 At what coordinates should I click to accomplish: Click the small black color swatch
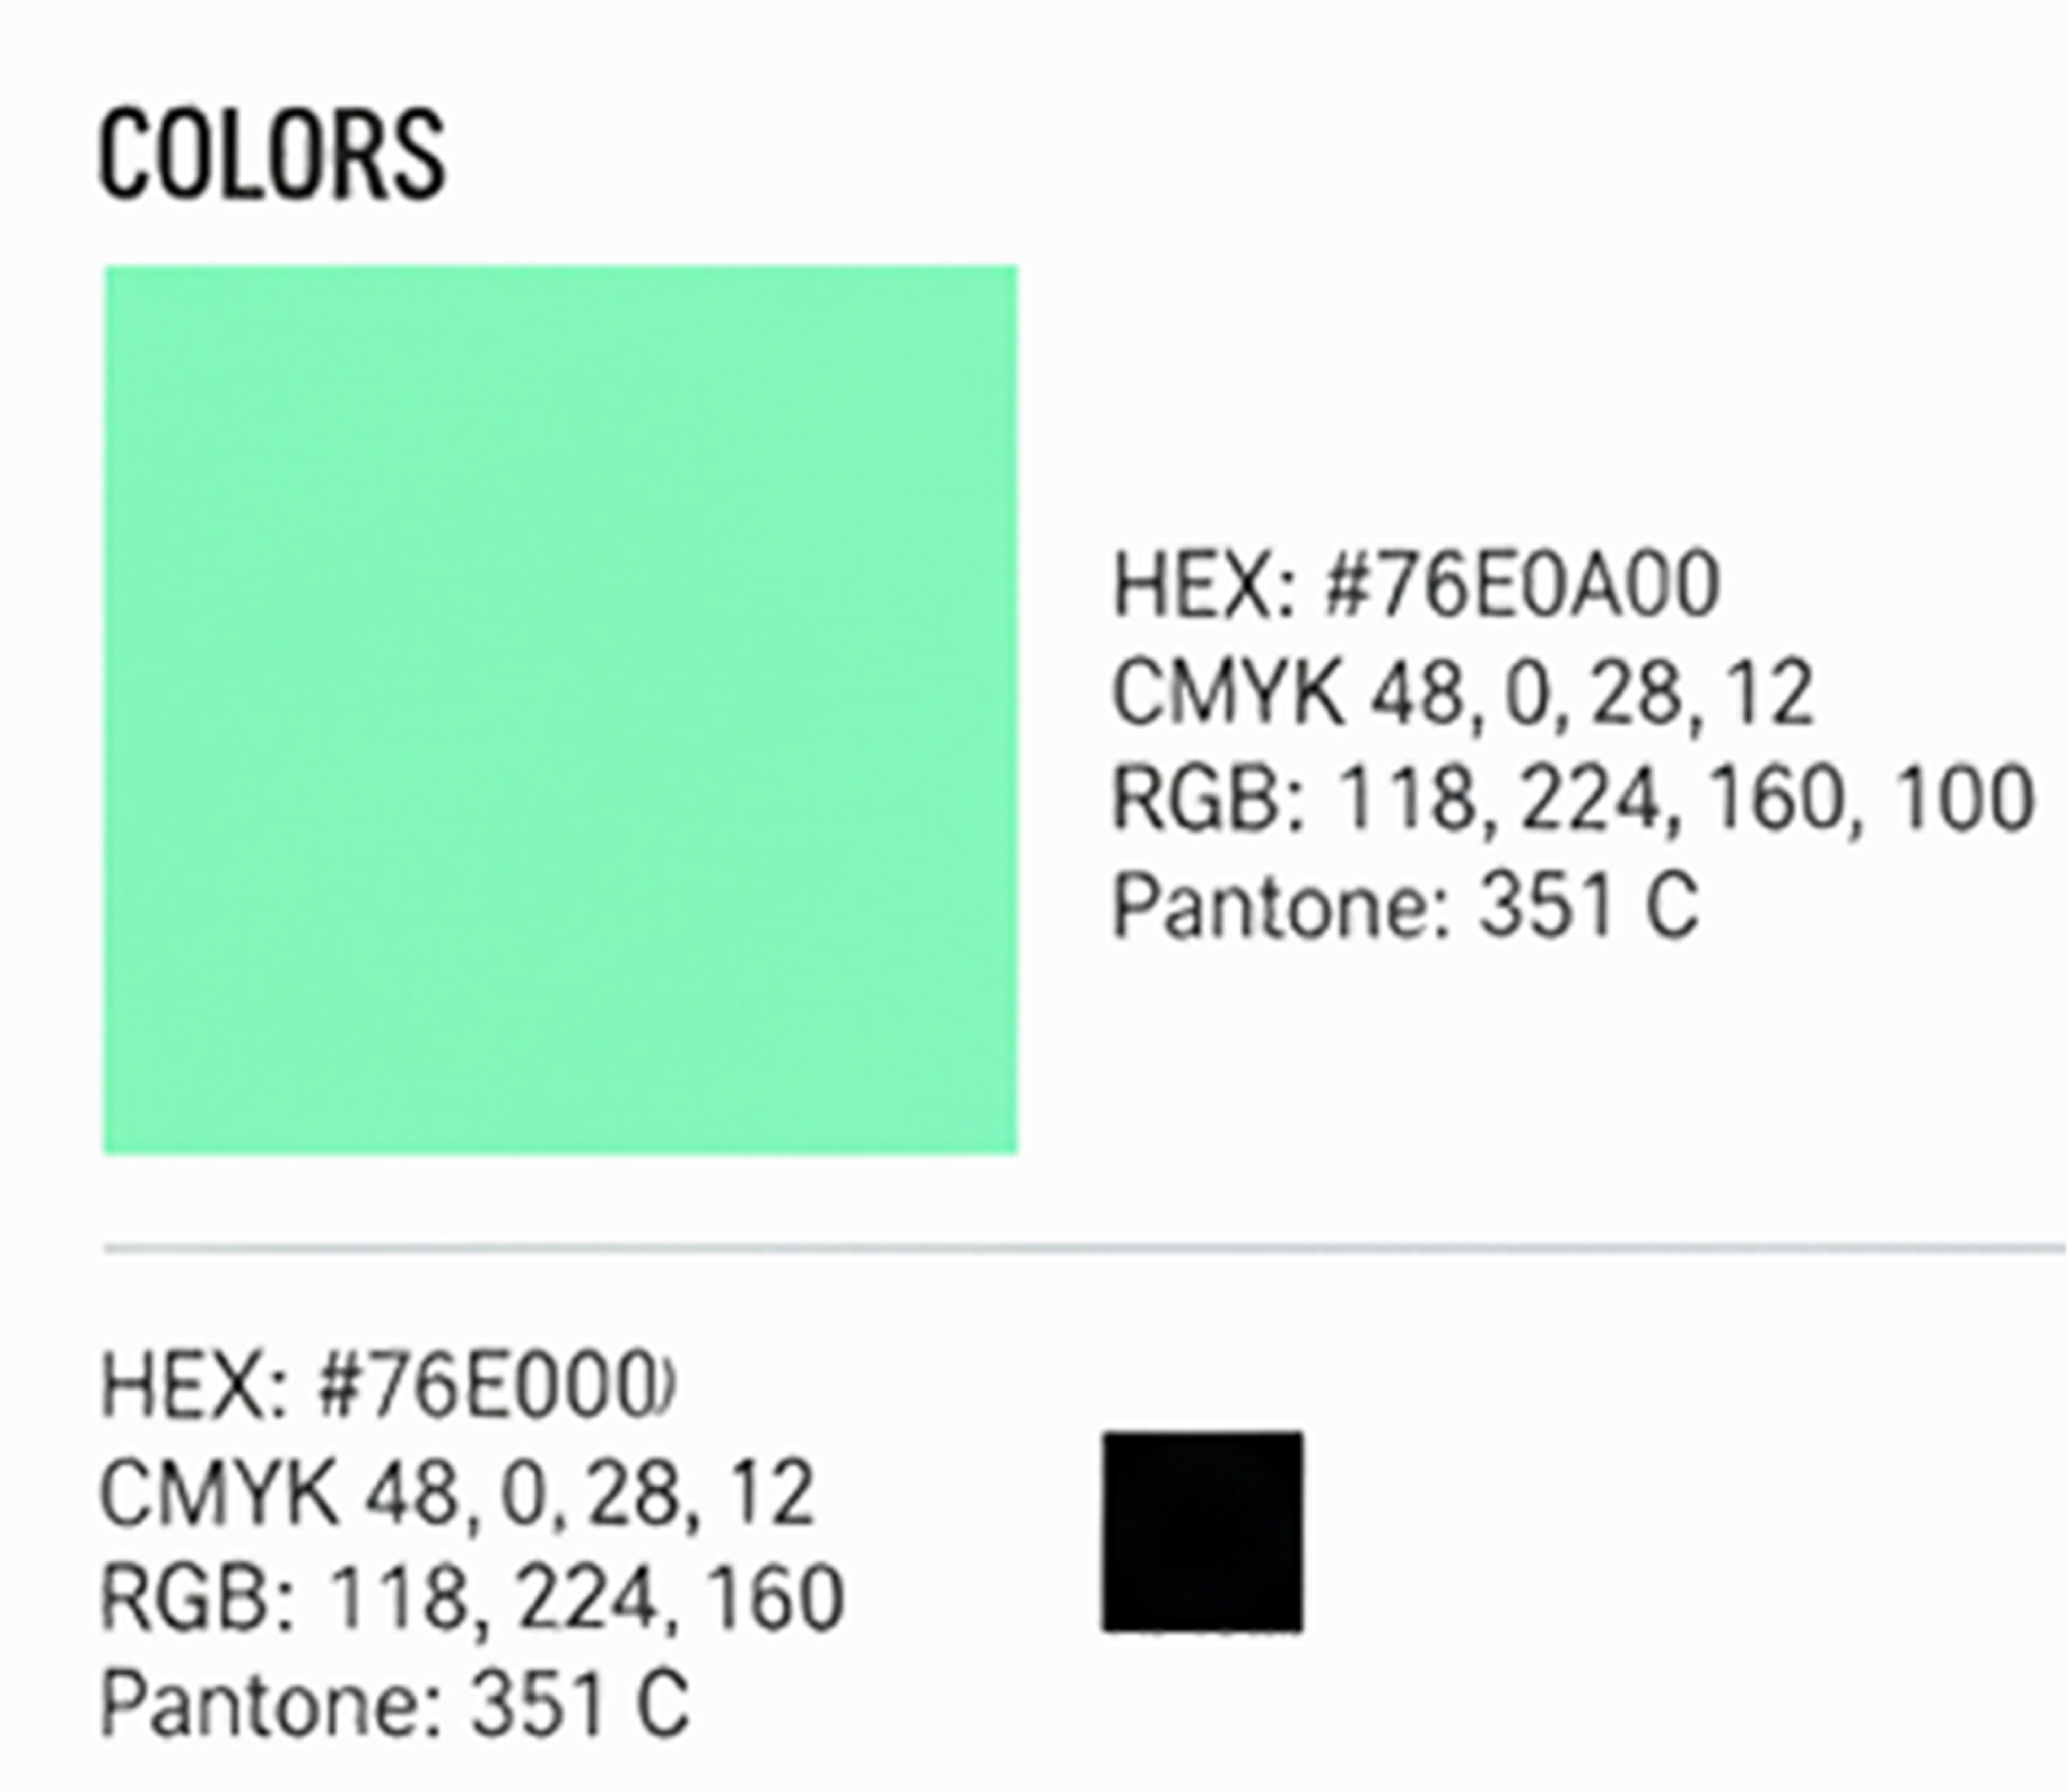(1202, 1531)
